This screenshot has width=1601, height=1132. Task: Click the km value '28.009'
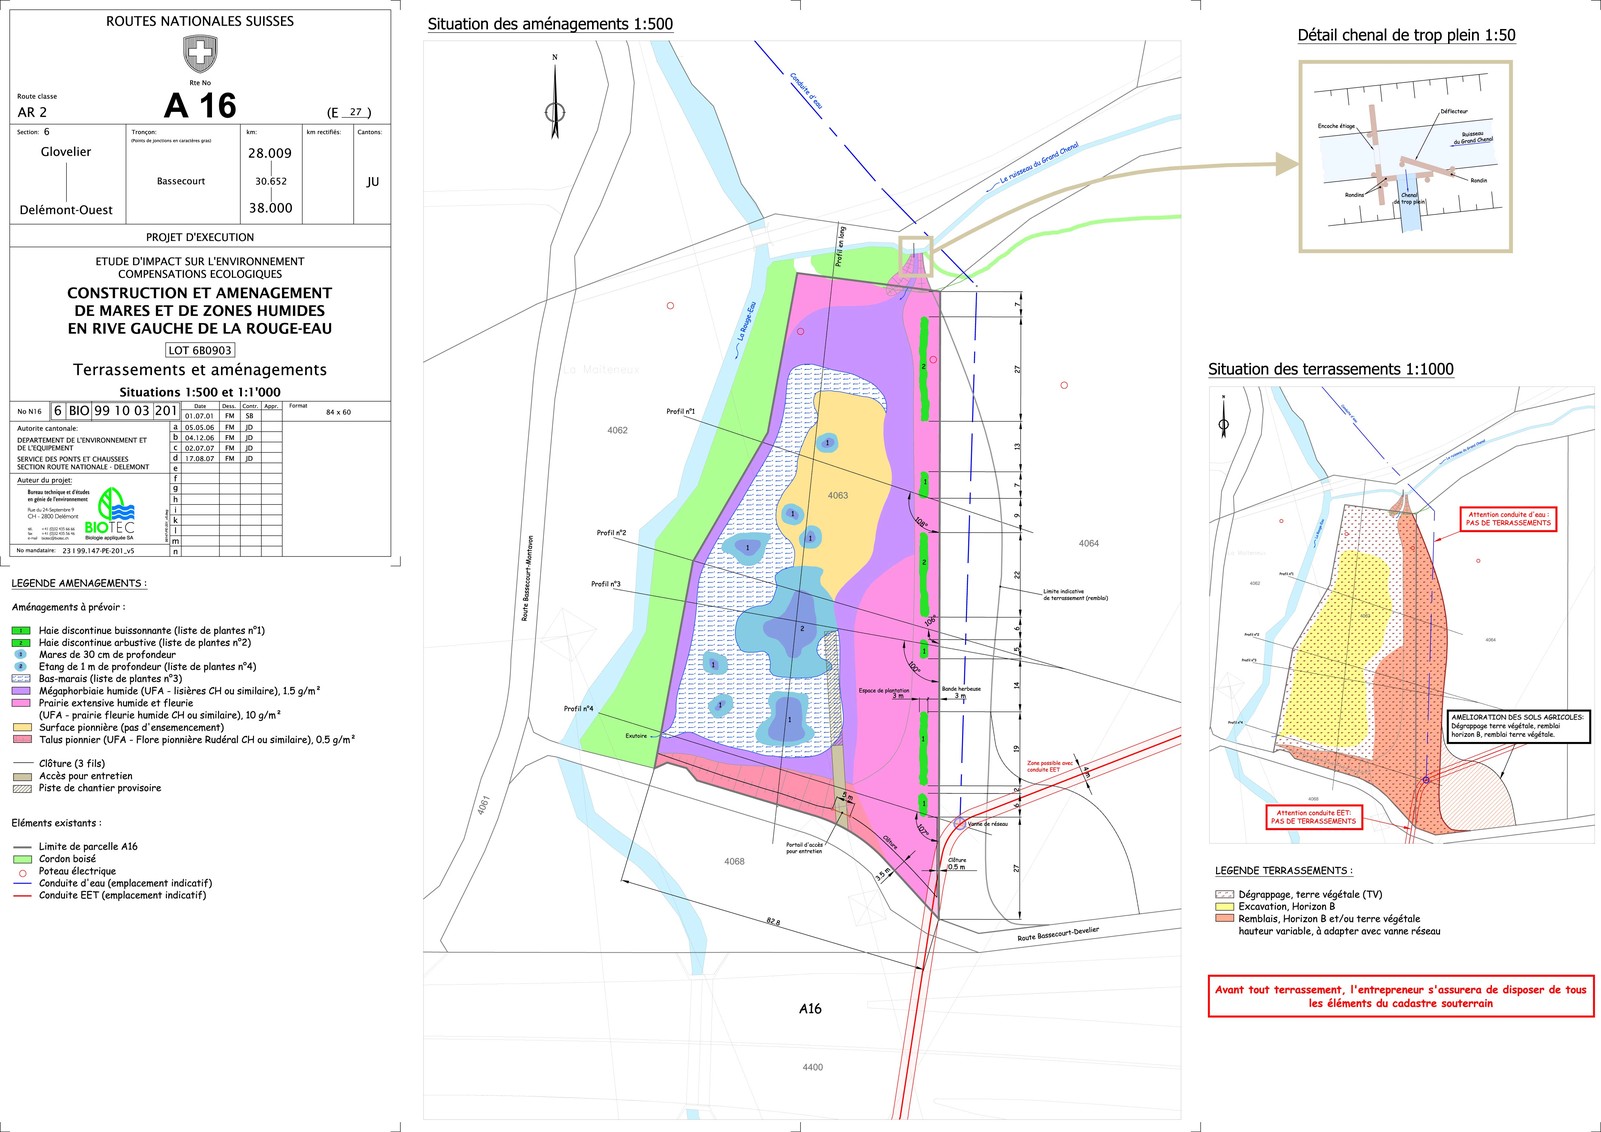click(270, 153)
